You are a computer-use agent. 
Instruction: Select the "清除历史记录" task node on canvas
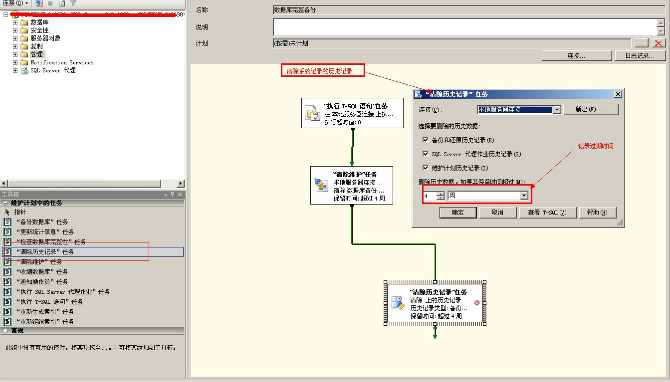(435, 304)
